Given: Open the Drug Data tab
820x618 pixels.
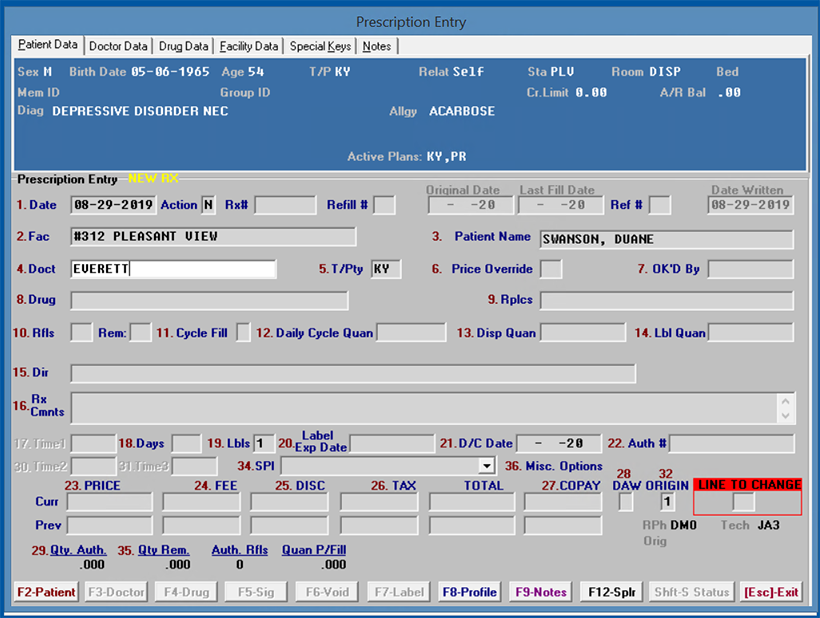Looking at the screenshot, I should click(x=183, y=46).
